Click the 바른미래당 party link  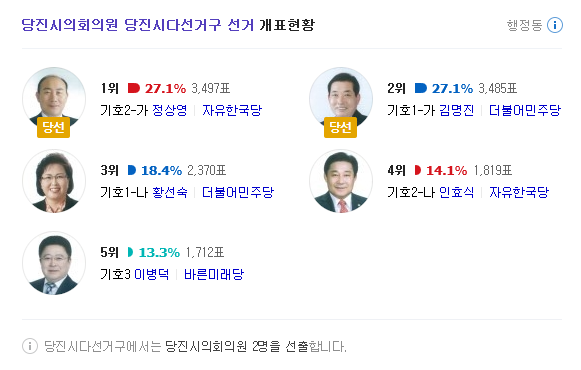point(214,274)
